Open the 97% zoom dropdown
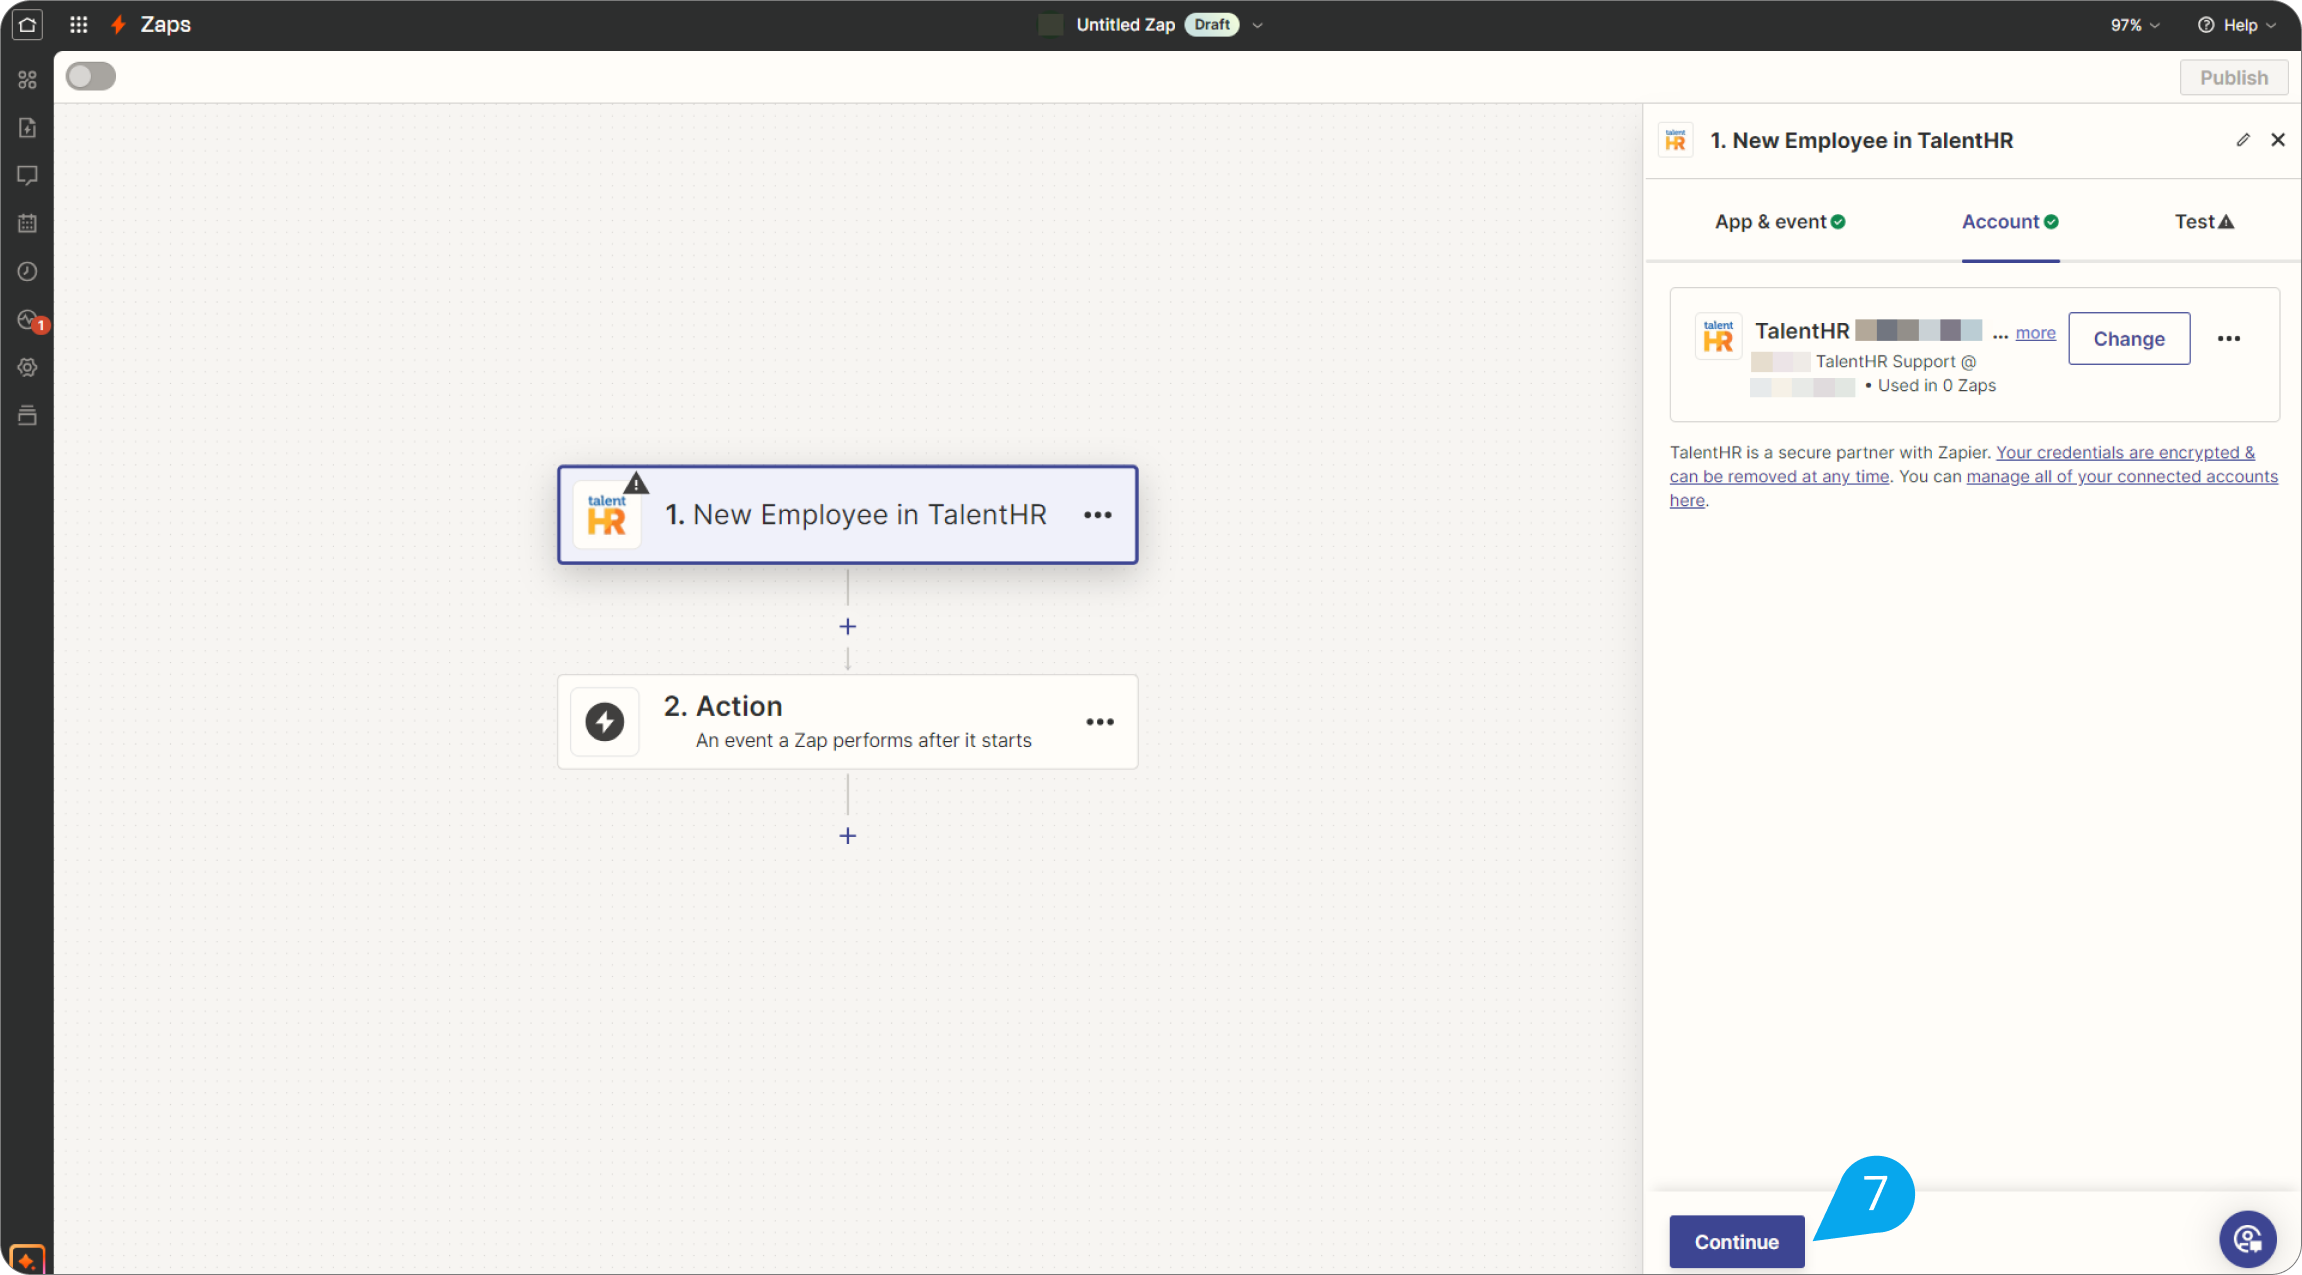Screen dimensions: 2302x1275 tap(2135, 26)
